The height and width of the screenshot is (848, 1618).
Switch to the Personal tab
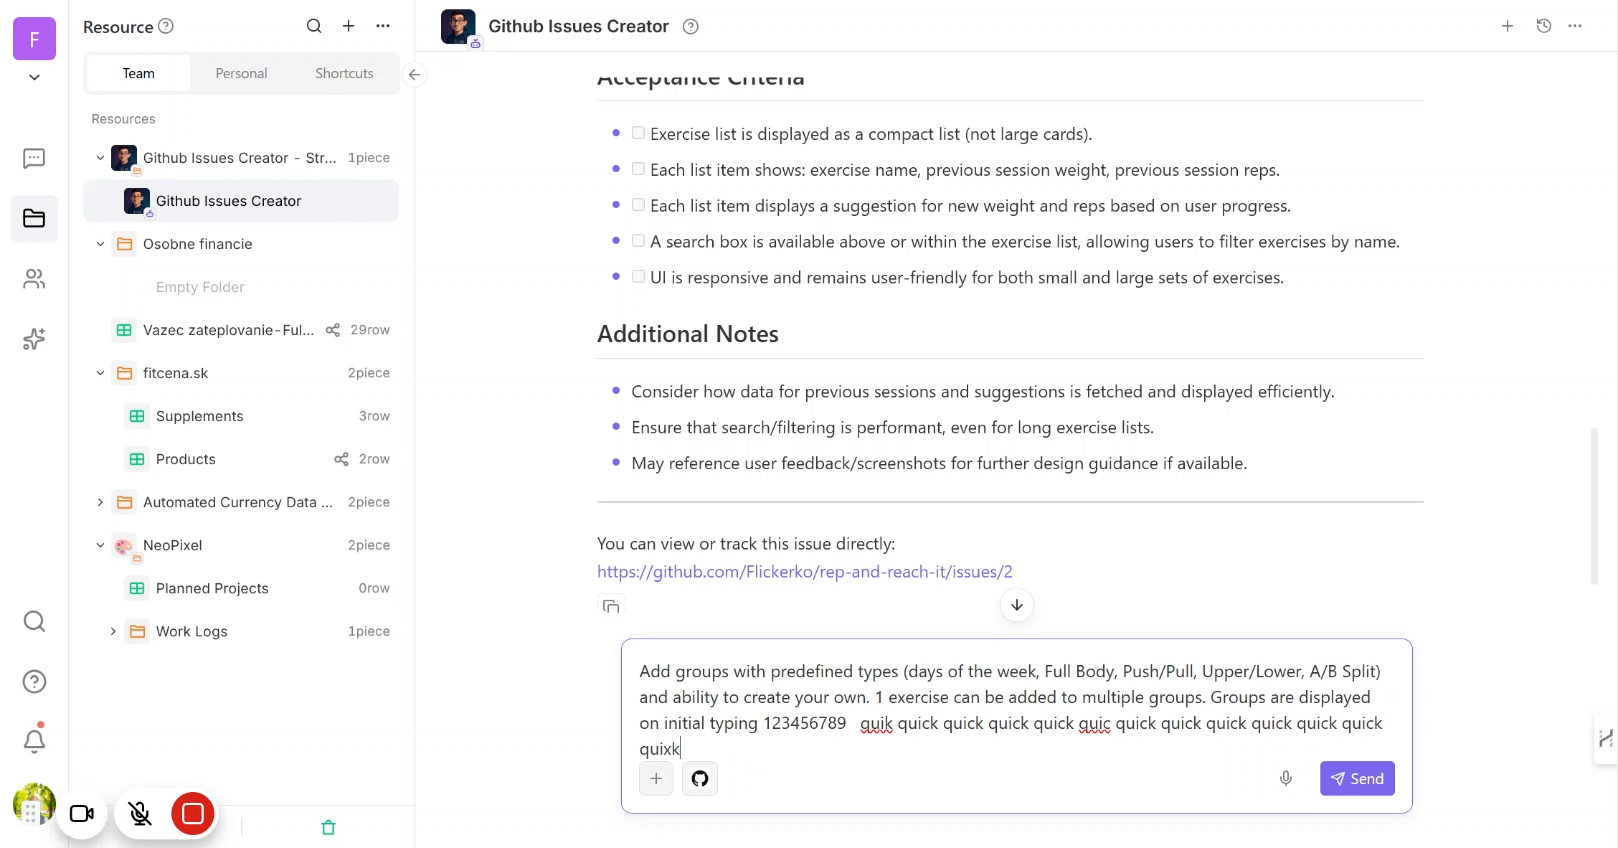click(x=241, y=73)
